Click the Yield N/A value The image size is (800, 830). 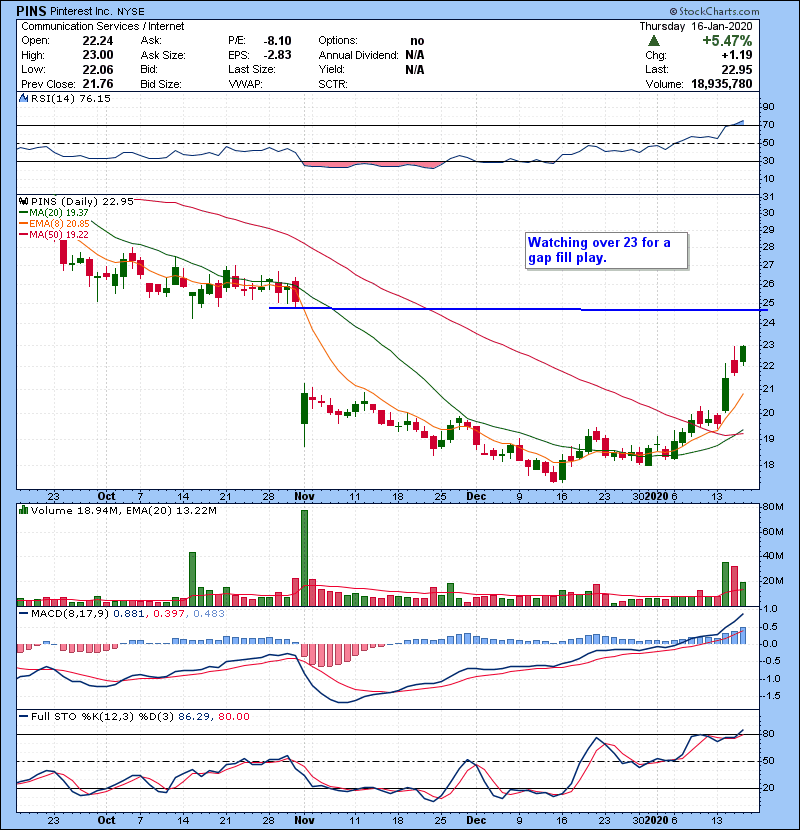[415, 69]
